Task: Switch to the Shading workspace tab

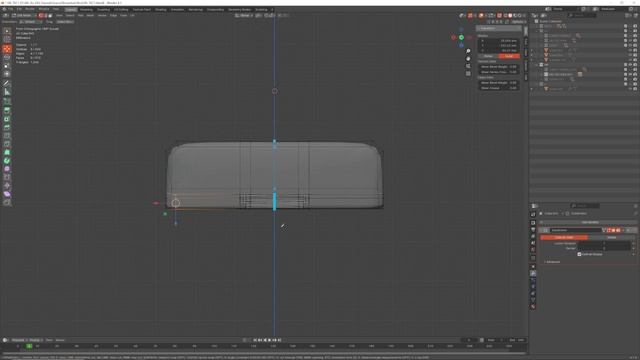Action: [x=160, y=9]
